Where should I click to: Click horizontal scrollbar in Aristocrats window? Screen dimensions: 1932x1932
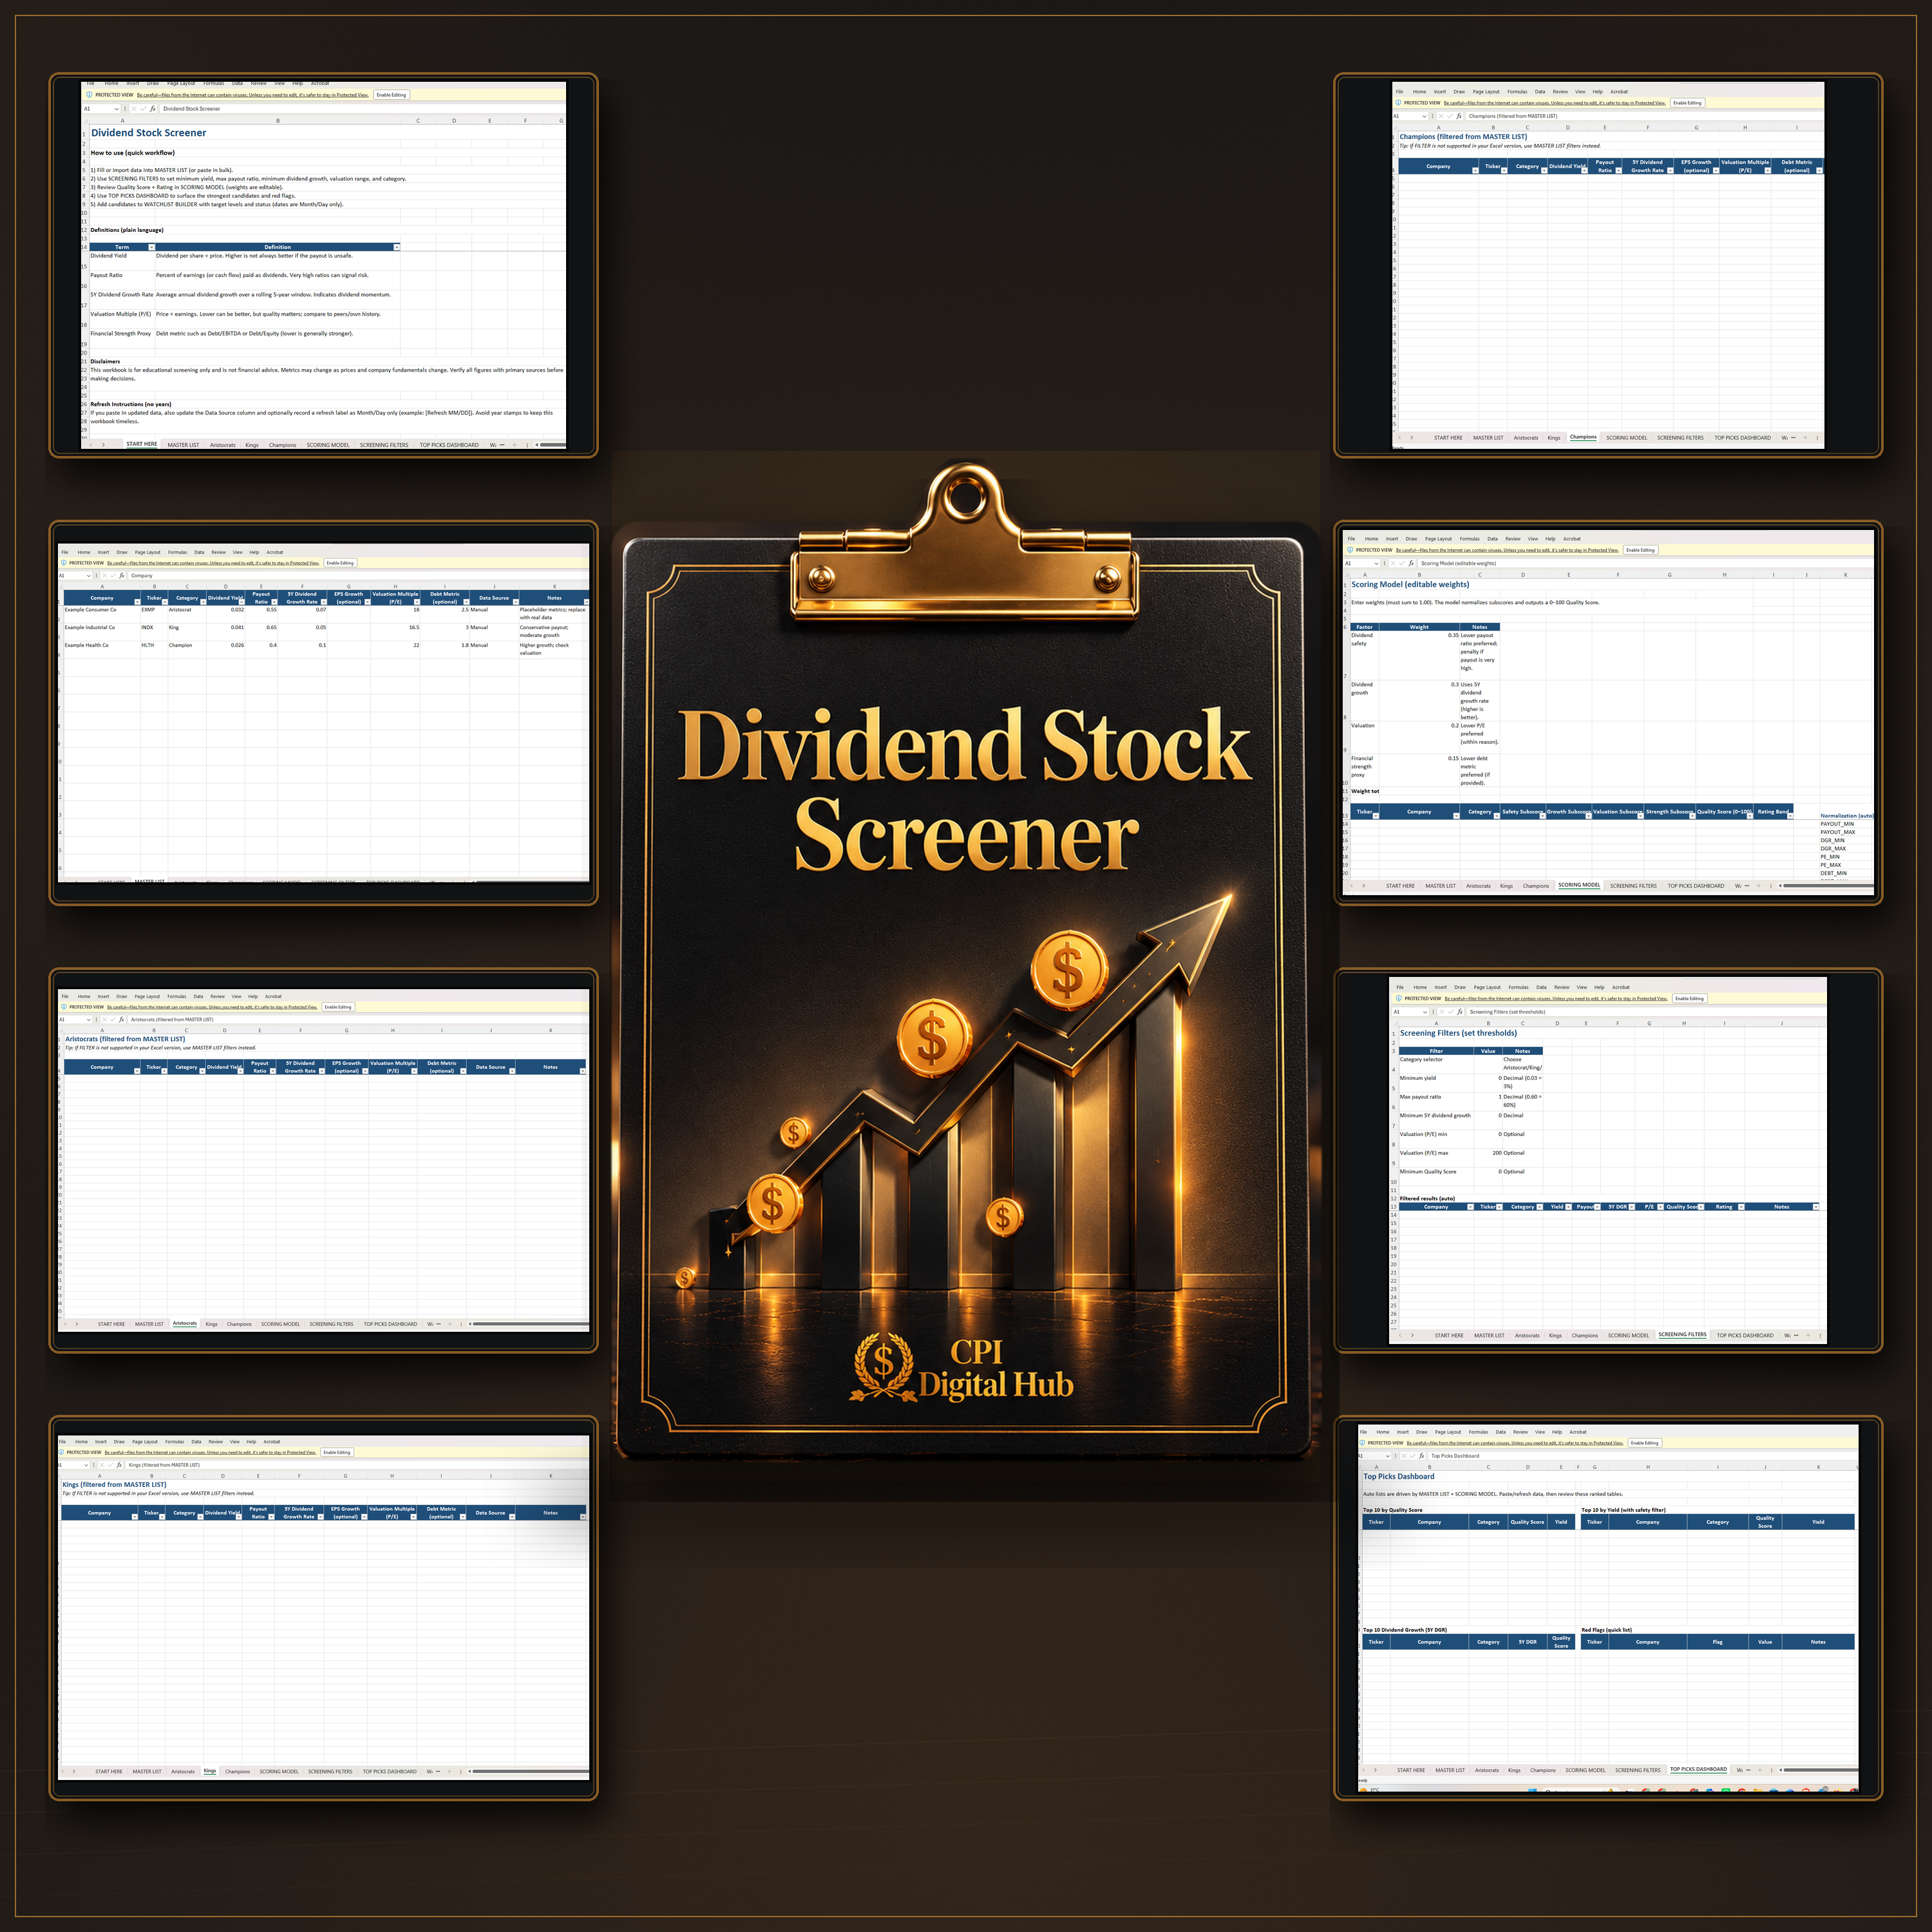point(532,1324)
